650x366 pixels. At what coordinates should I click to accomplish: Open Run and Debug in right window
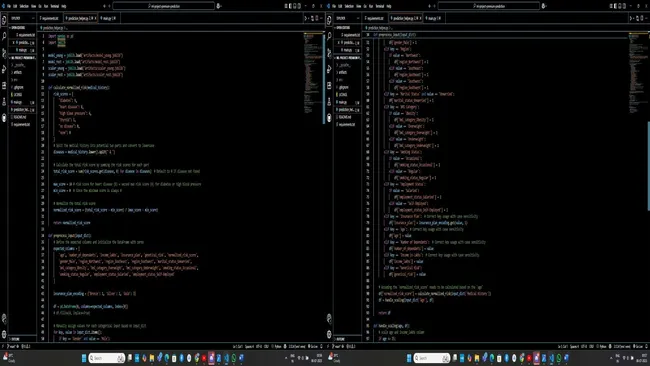[x=329, y=69]
